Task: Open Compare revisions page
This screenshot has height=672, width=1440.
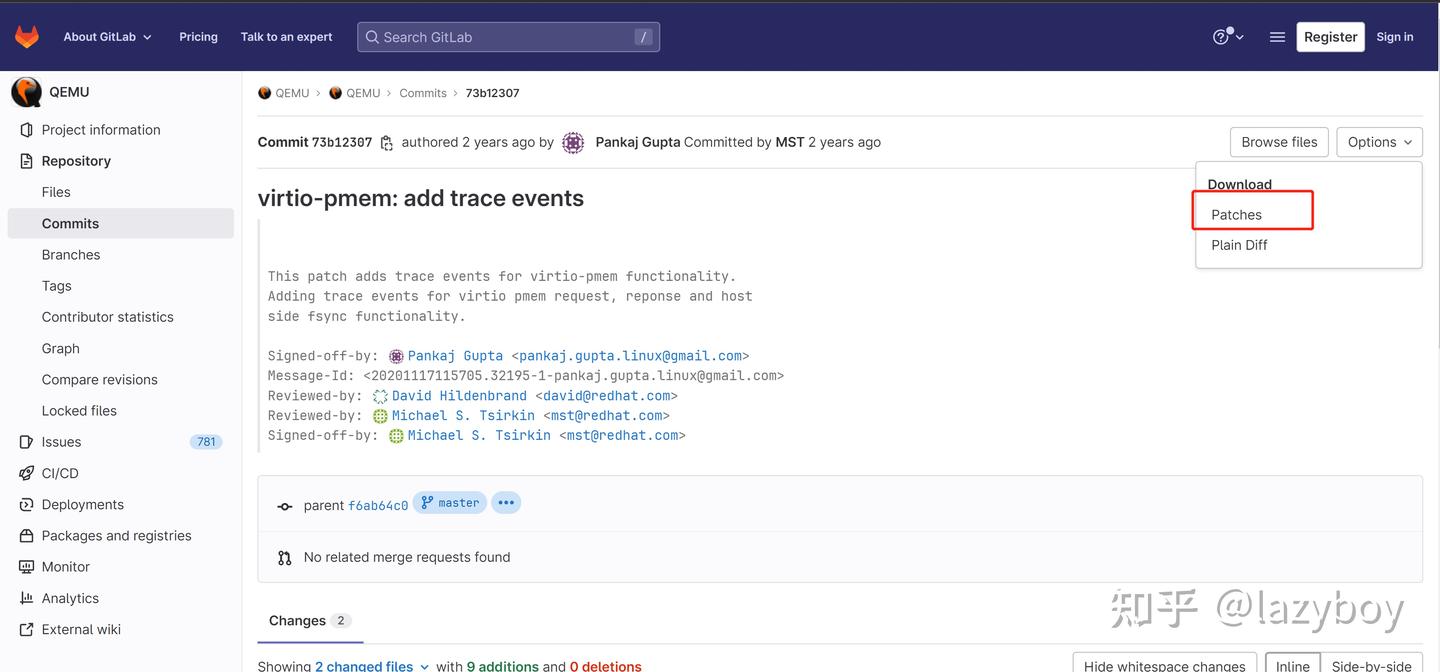Action: tap(99, 380)
